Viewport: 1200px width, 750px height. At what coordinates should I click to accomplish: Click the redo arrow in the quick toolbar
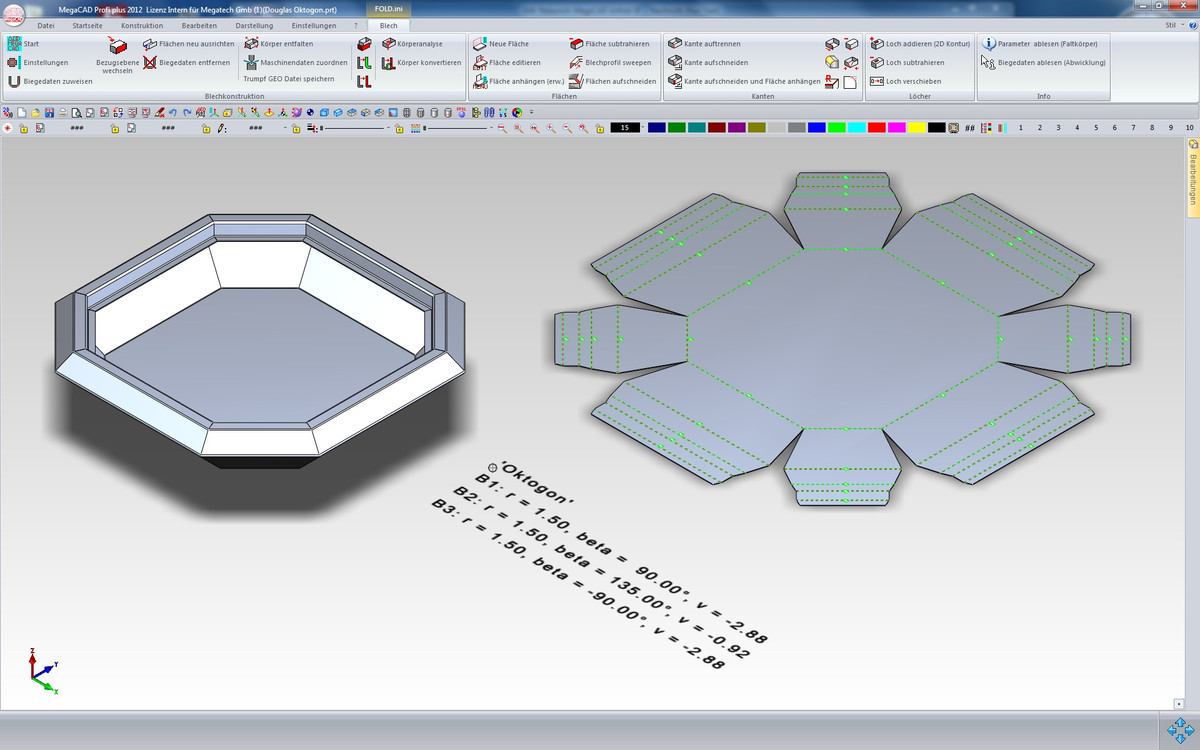click(x=186, y=112)
